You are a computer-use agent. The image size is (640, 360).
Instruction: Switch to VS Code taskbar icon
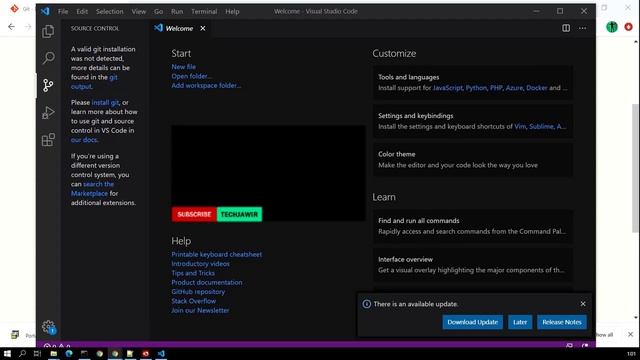pyautogui.click(x=161, y=353)
